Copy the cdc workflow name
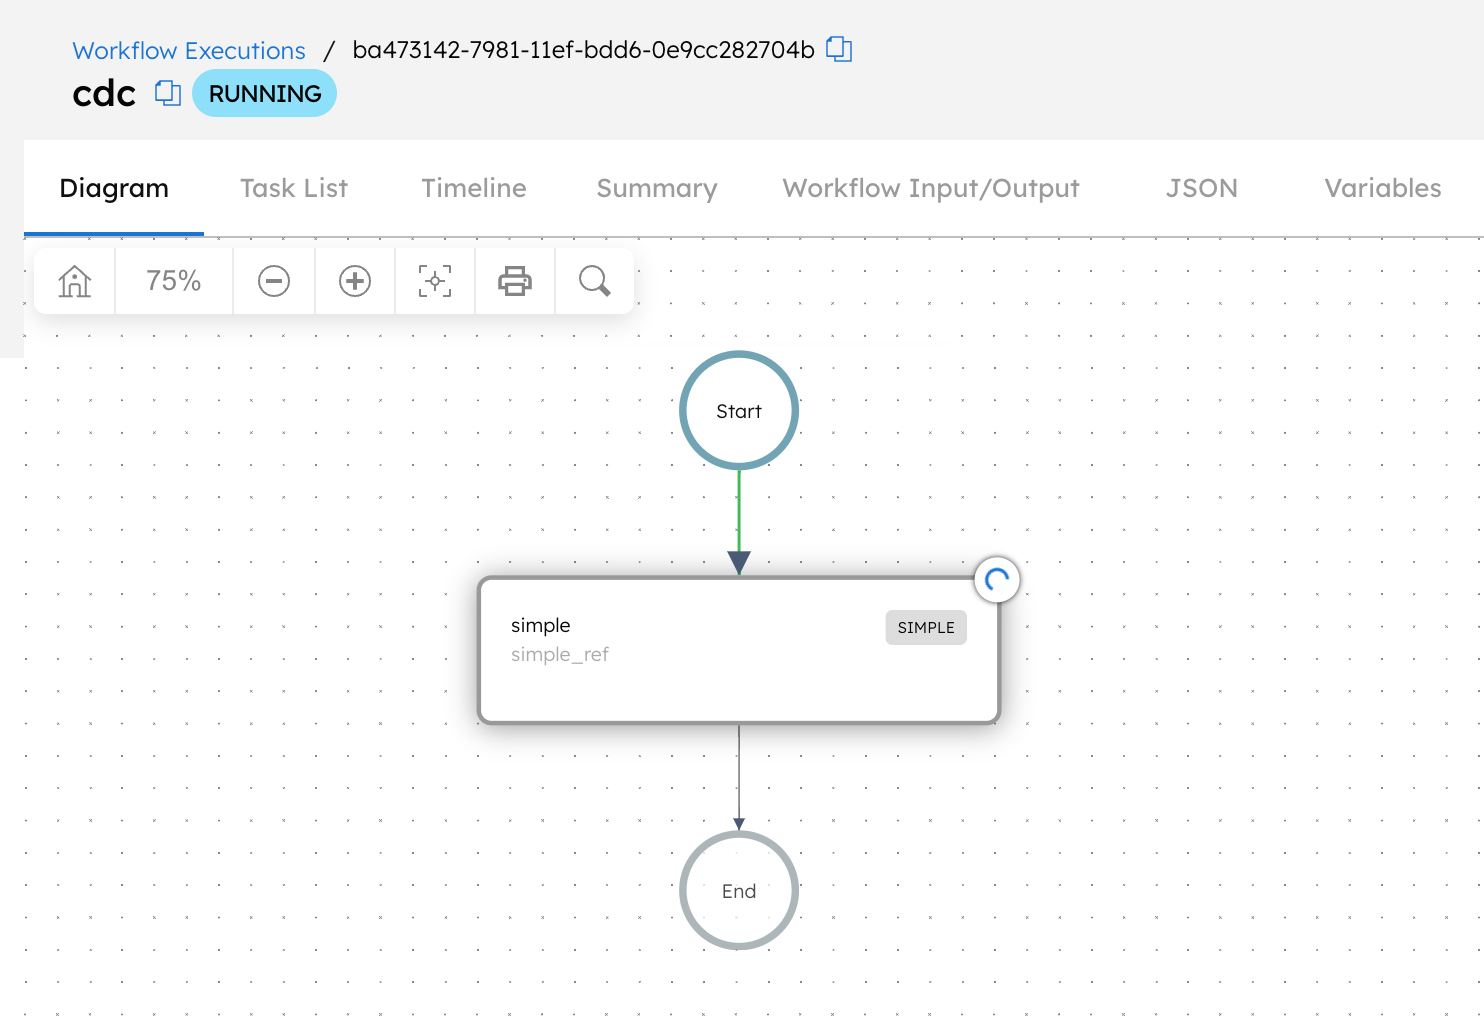Image resolution: width=1484 pixels, height=1016 pixels. (x=168, y=93)
